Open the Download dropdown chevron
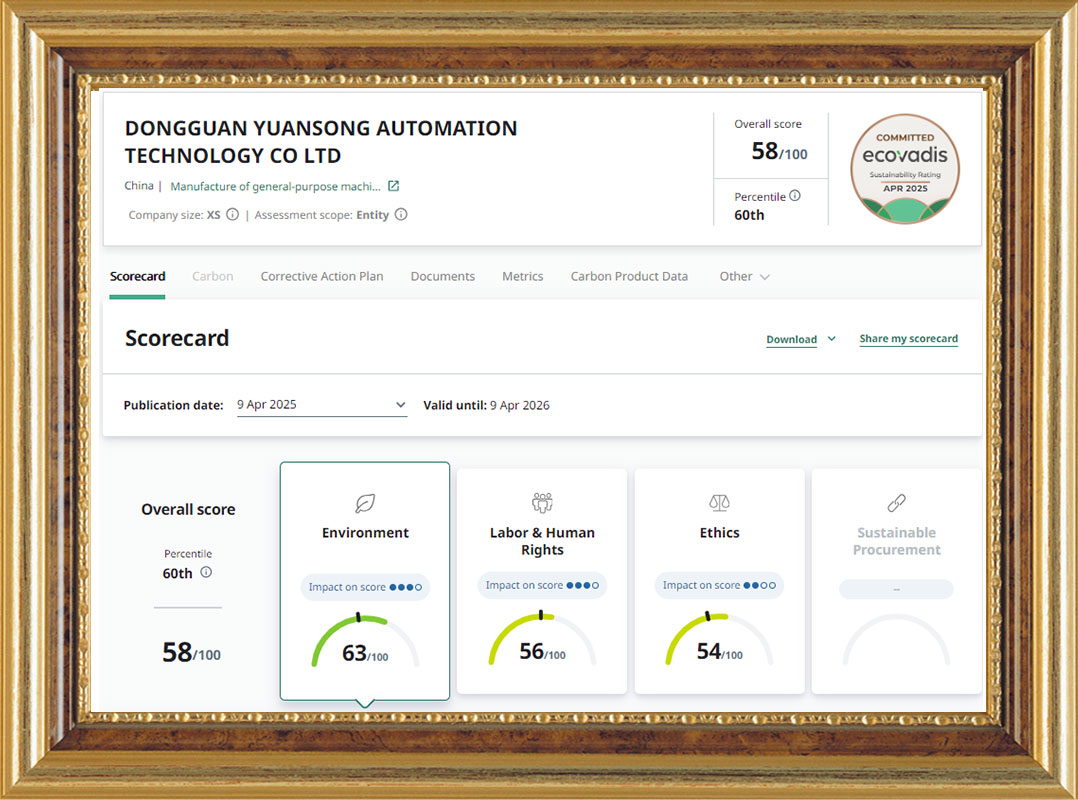The height and width of the screenshot is (800, 1078). coord(831,339)
